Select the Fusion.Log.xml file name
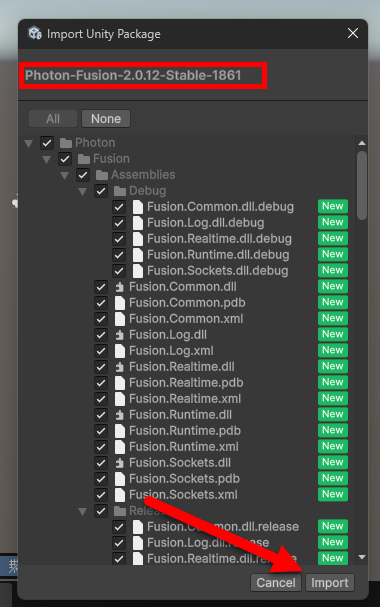380x607 pixels. coord(171,351)
